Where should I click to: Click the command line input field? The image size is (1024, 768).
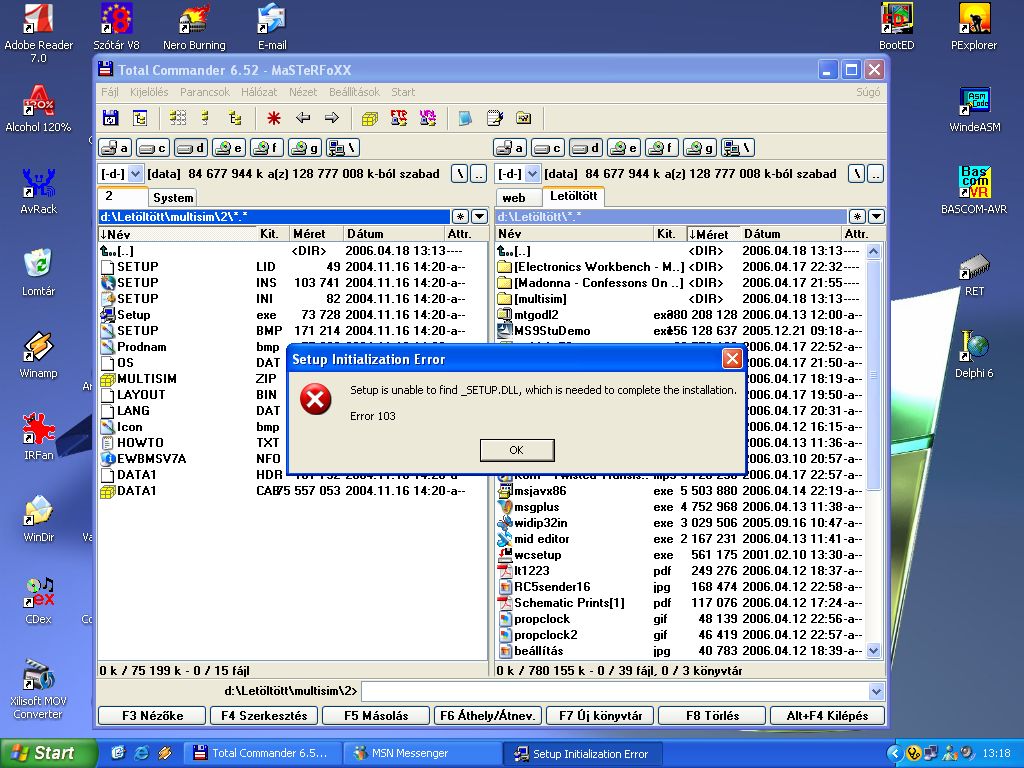615,692
